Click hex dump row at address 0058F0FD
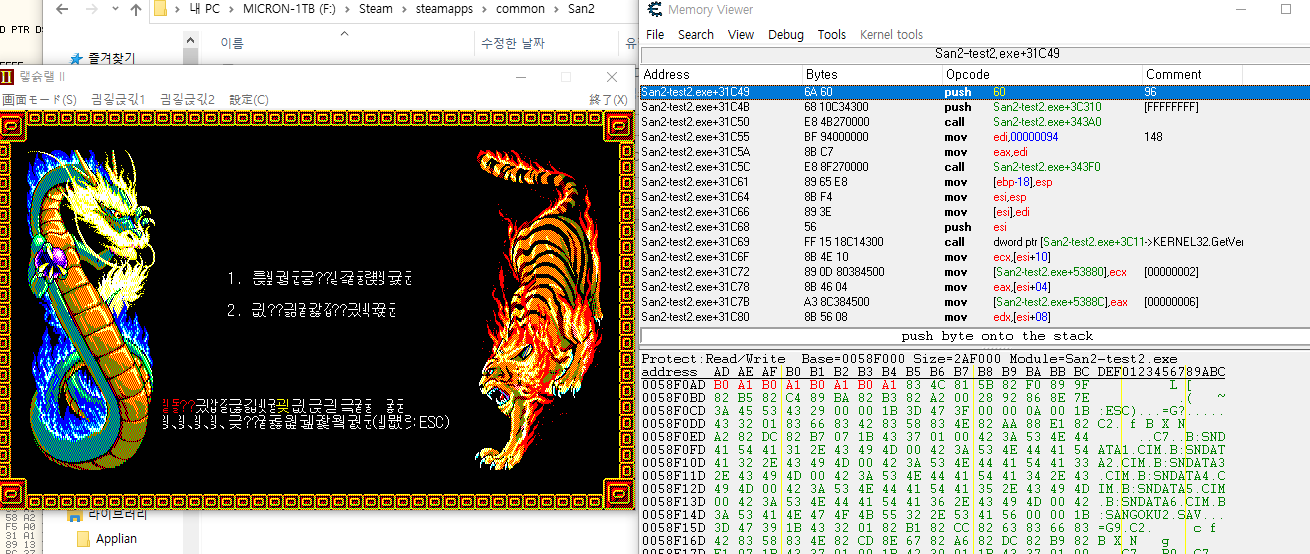1310x554 pixels. 933,449
